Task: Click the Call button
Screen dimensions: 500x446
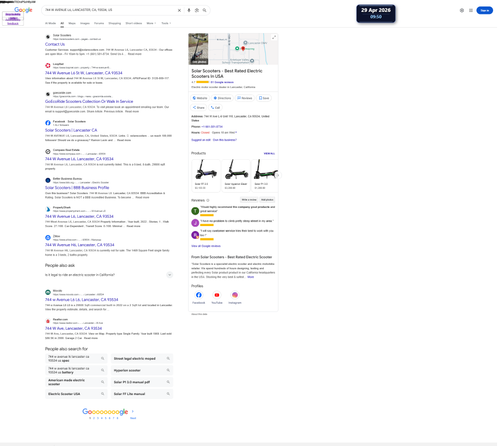Action: pyautogui.click(x=215, y=107)
